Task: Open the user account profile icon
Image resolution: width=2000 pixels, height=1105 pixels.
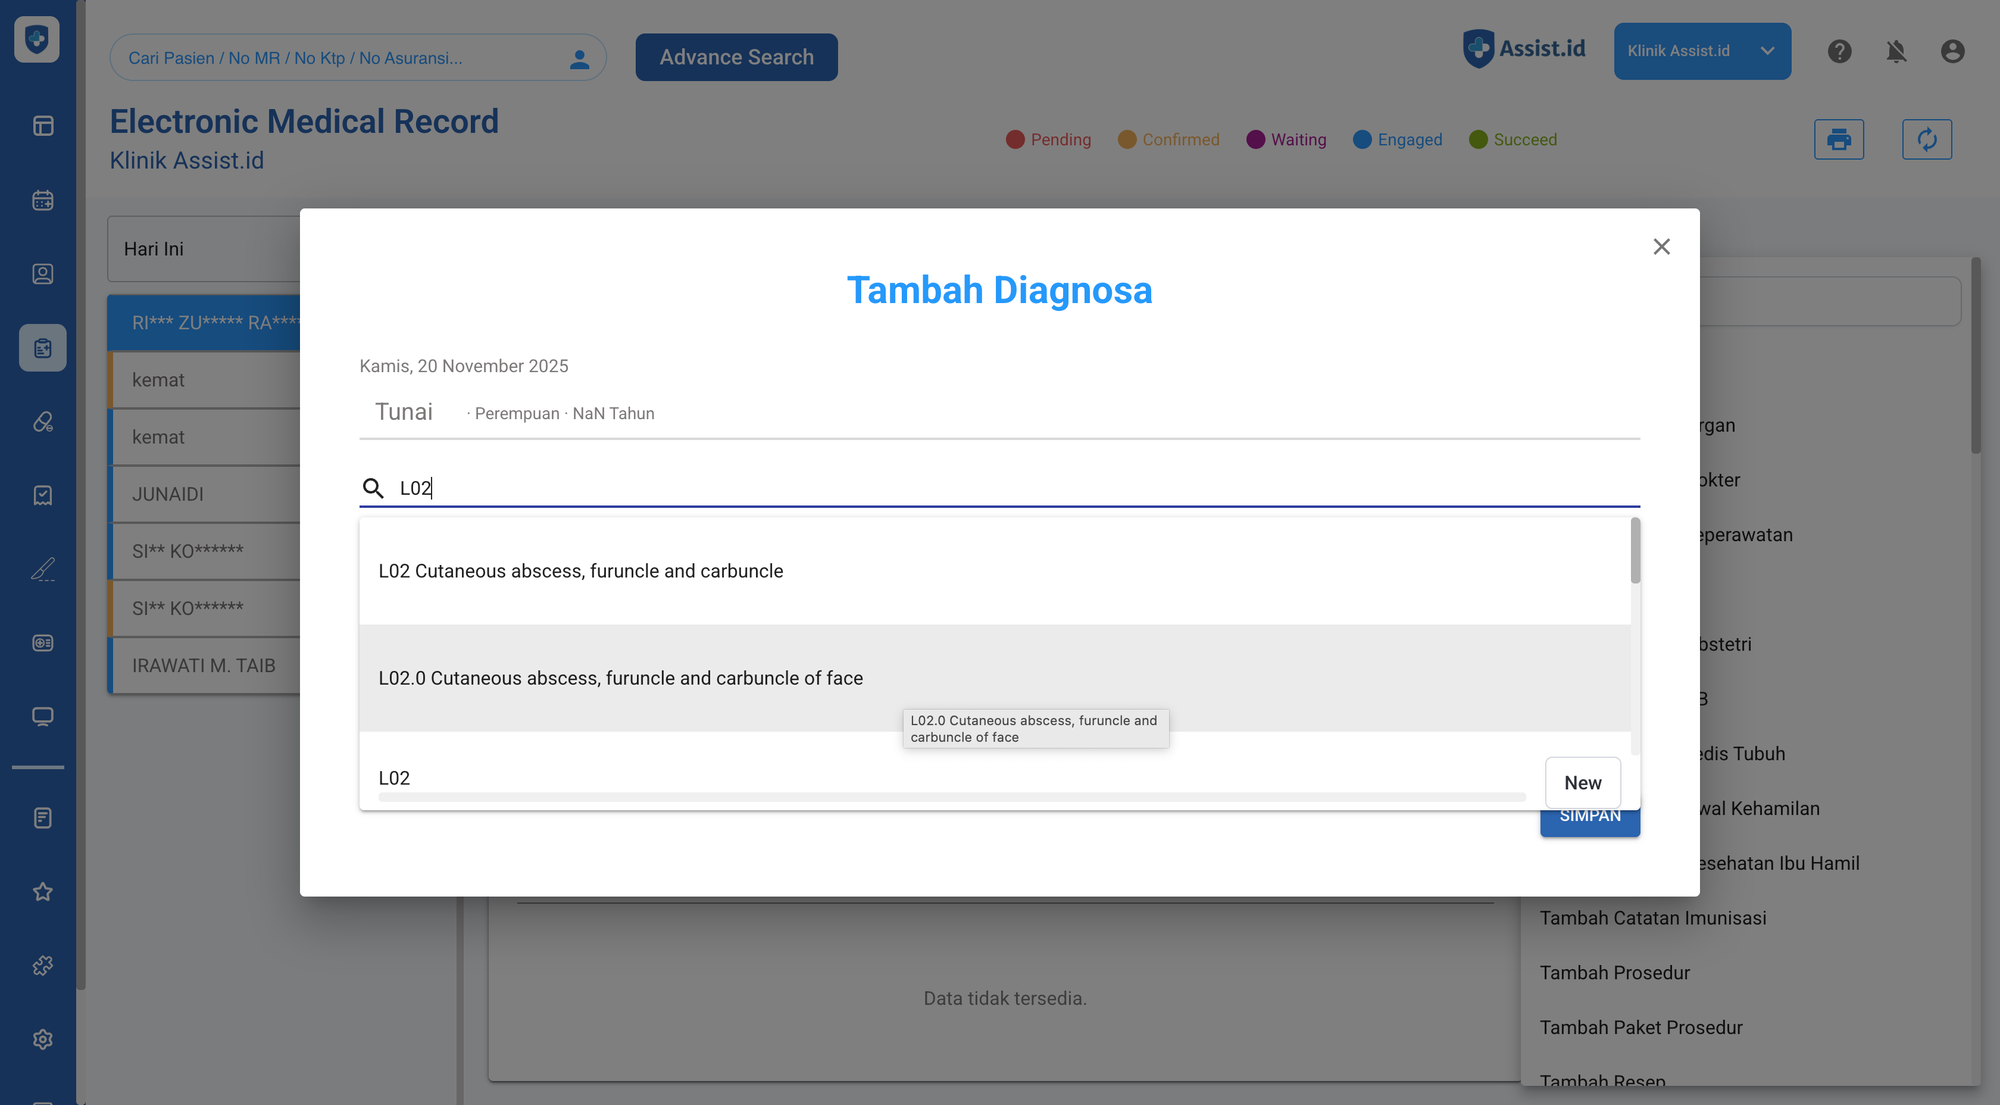Action: point(1951,51)
